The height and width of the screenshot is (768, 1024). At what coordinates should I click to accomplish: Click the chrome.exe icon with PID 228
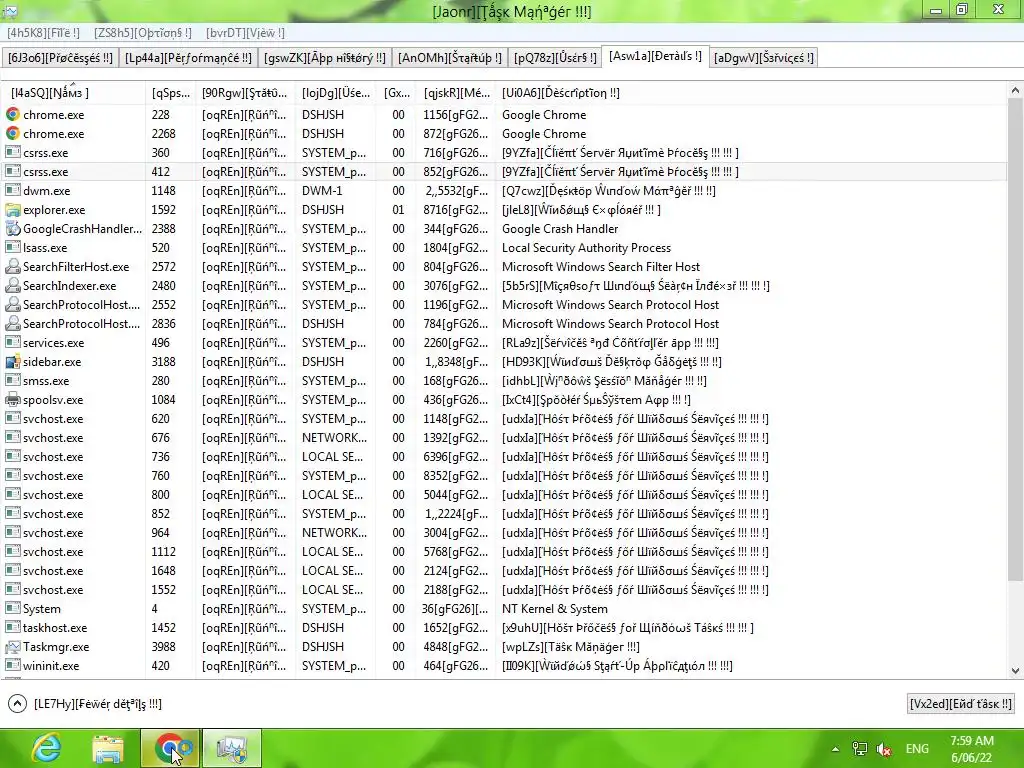click(x=12, y=114)
